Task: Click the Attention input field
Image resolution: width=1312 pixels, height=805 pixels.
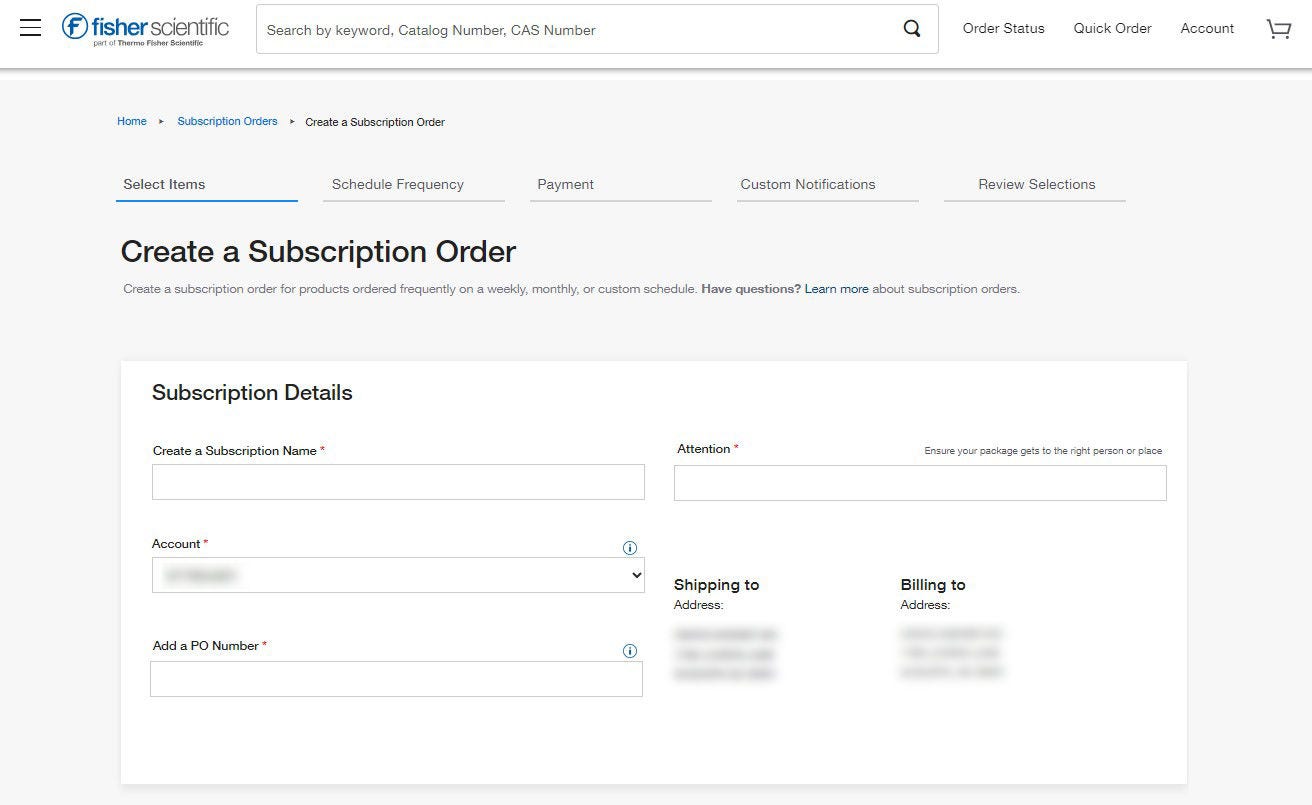Action: (920, 482)
